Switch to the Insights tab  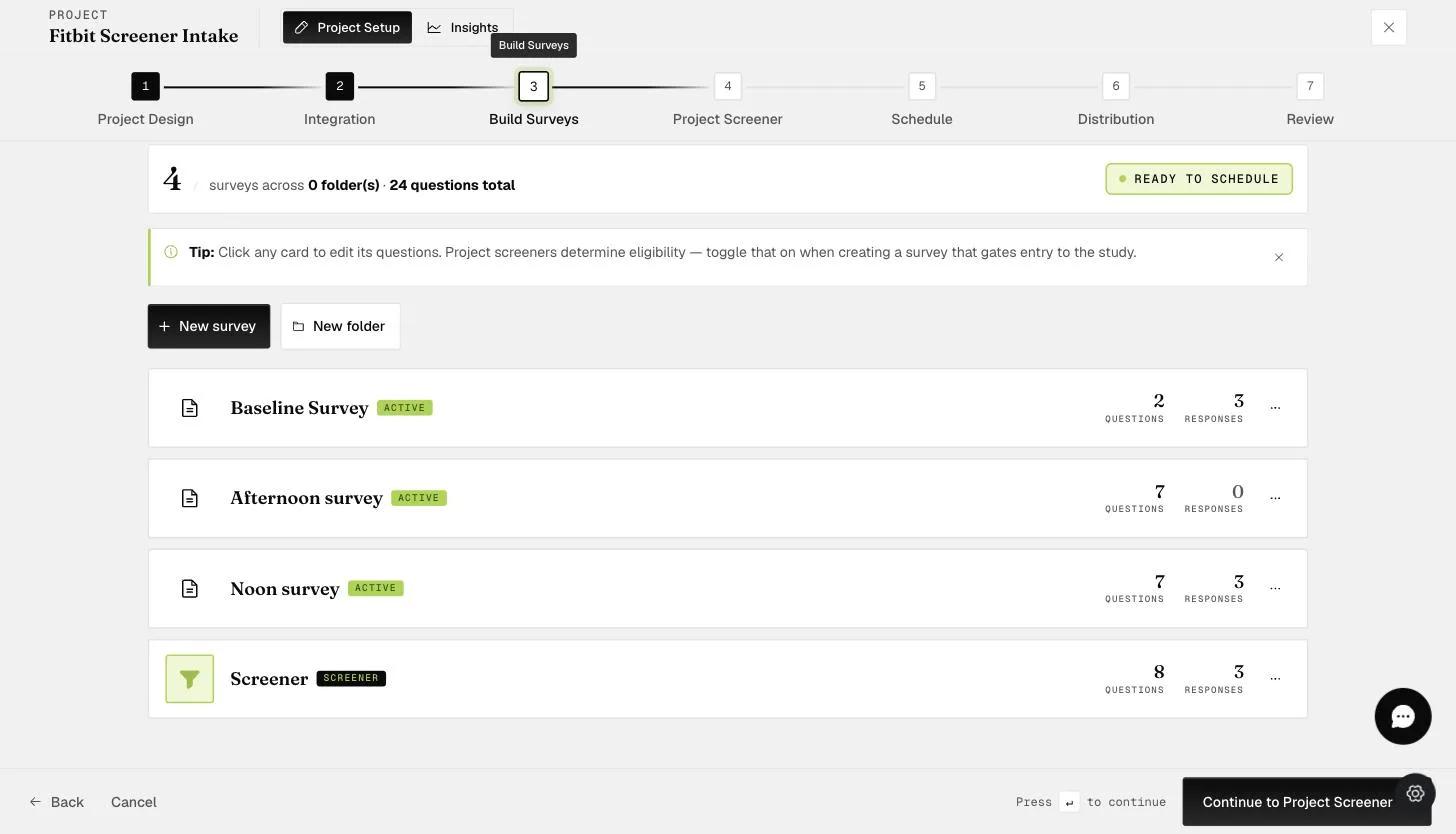pyautogui.click(x=463, y=27)
